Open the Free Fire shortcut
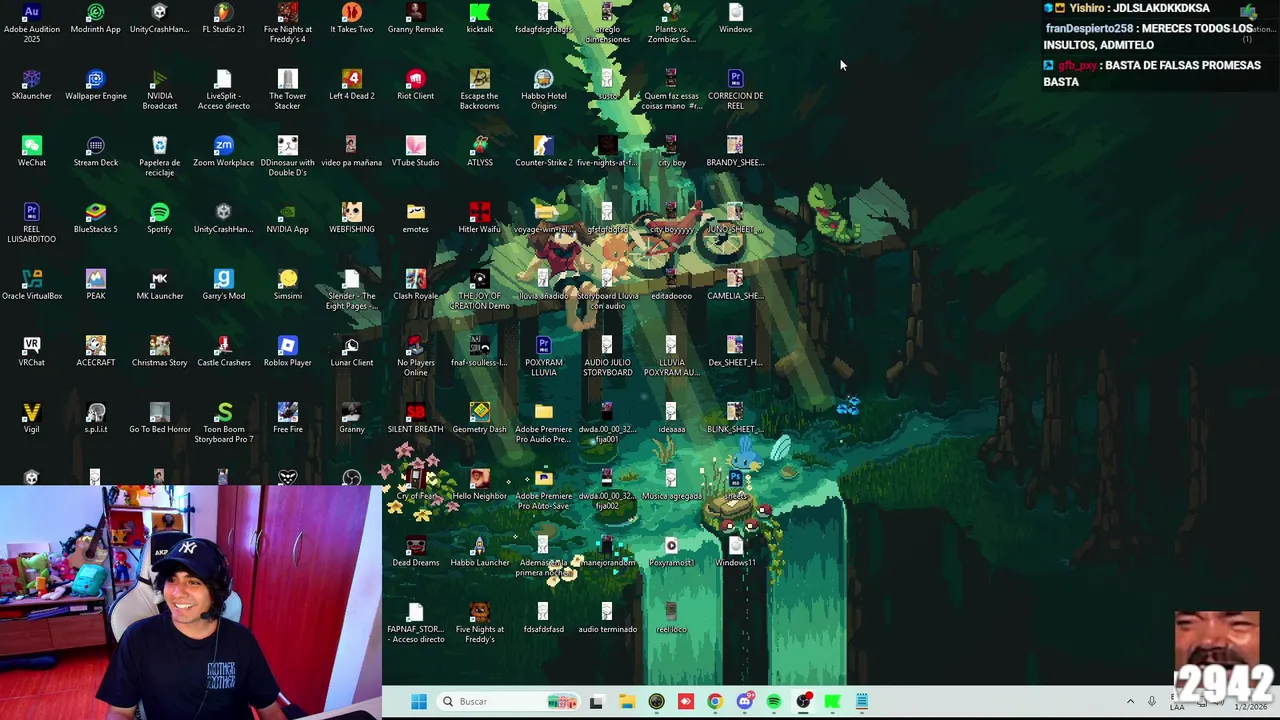Image resolution: width=1280 pixels, height=720 pixels. [x=287, y=419]
